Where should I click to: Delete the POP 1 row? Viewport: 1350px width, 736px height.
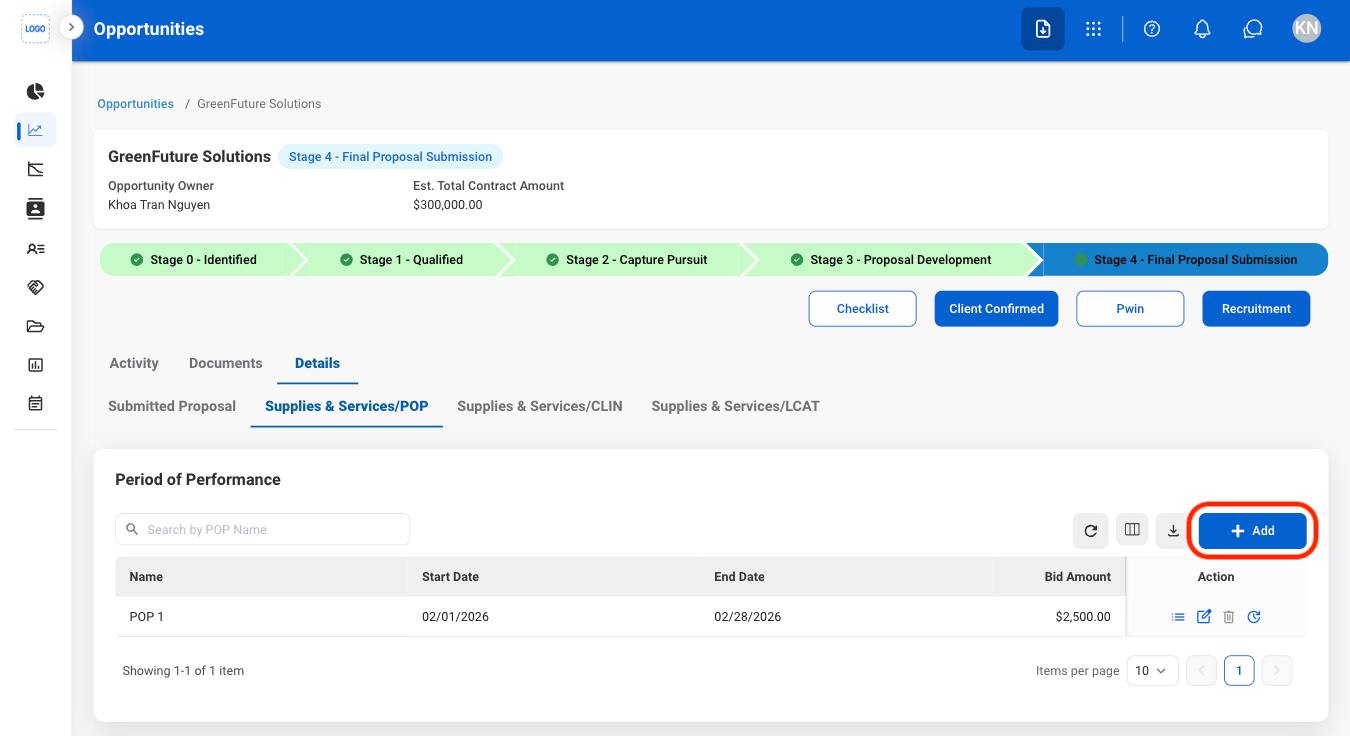point(1229,617)
